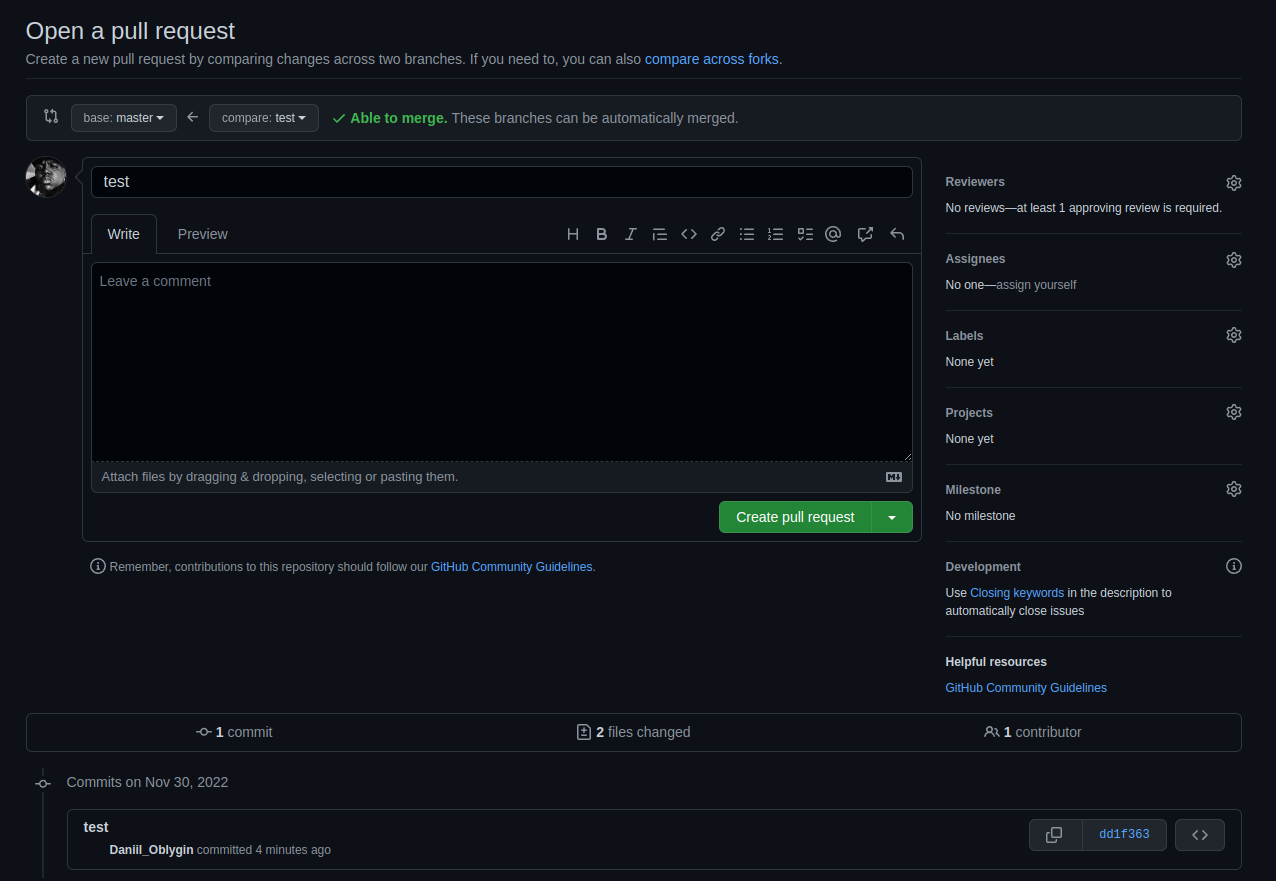Insert a task list
Screen dimensions: 1276x881
tap(805, 234)
